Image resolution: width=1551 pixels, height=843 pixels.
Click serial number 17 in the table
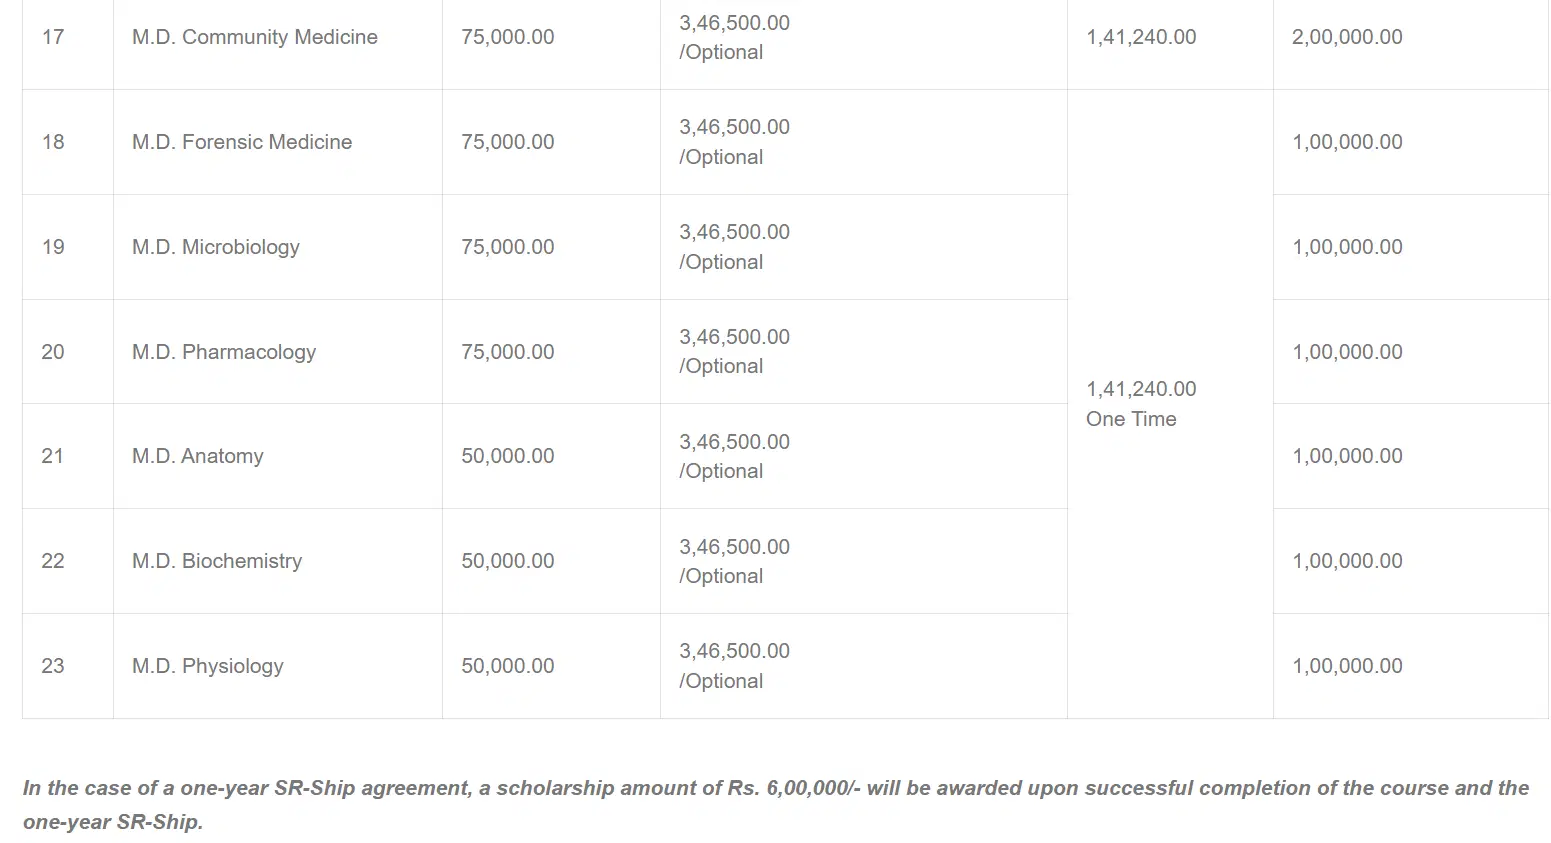click(53, 37)
